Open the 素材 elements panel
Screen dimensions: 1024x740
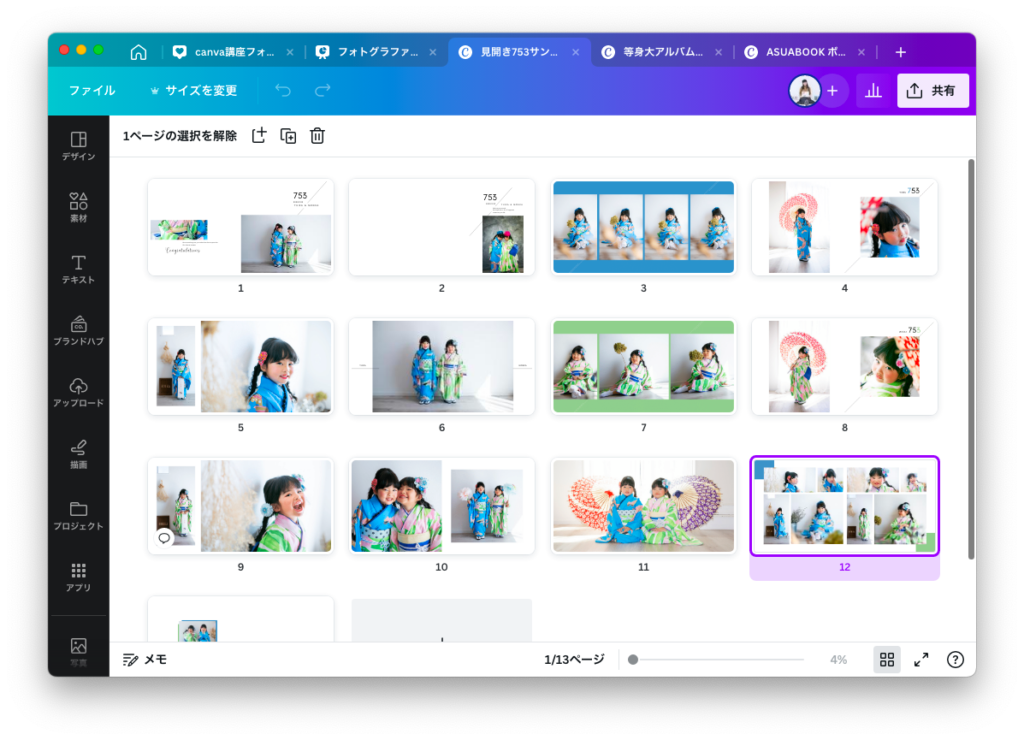pyautogui.click(x=78, y=208)
